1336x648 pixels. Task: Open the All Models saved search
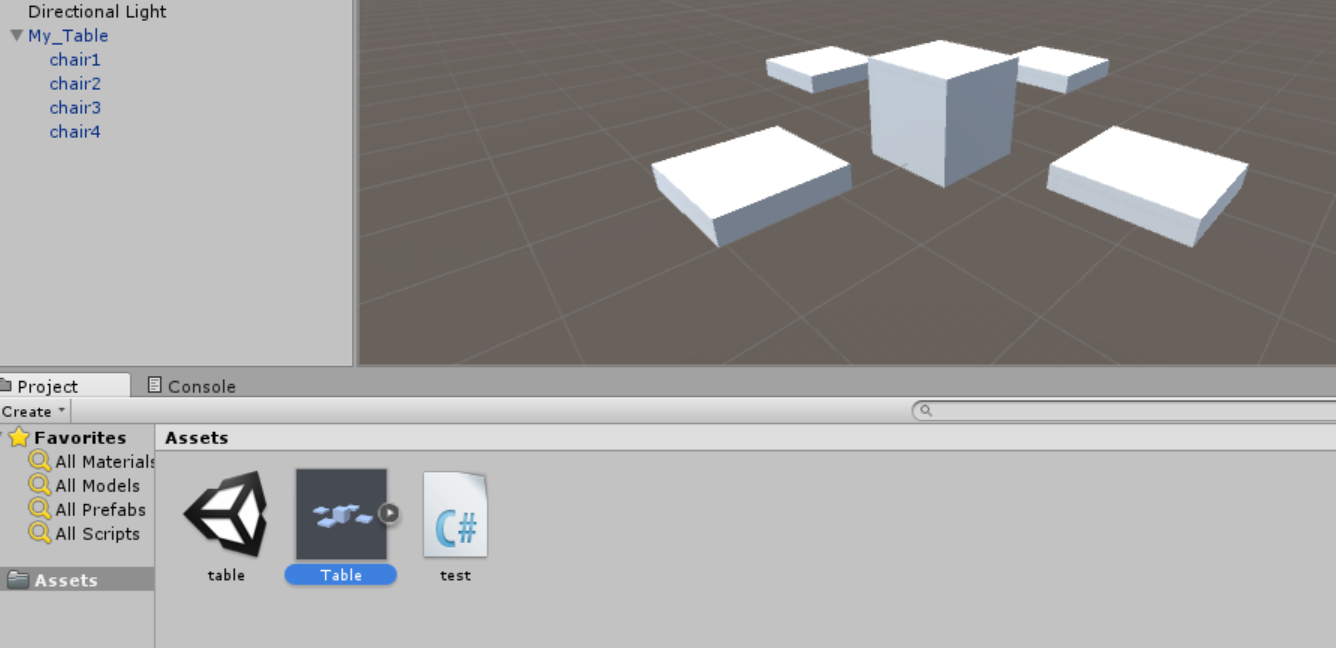(97, 486)
